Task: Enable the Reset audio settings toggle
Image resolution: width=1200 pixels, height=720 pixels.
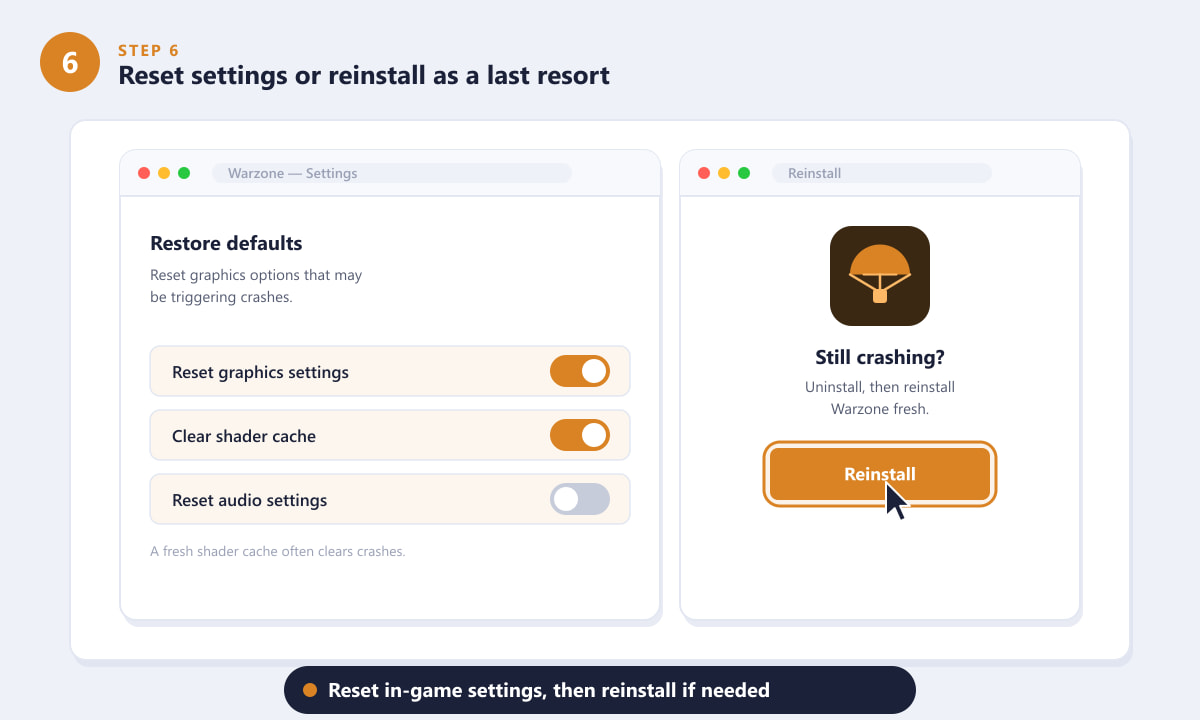Action: coord(580,499)
